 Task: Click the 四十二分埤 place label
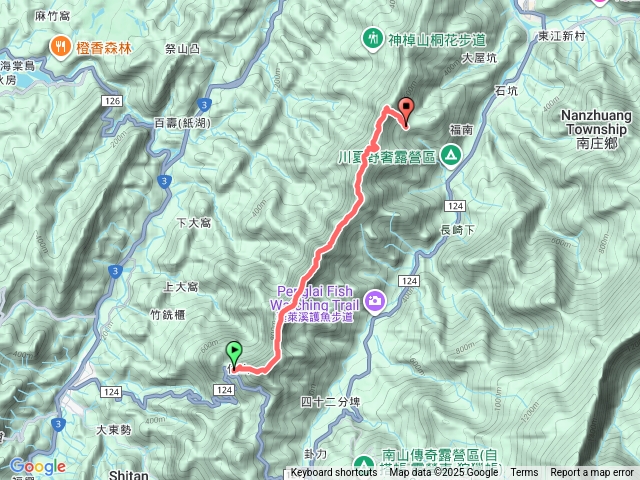point(331,402)
